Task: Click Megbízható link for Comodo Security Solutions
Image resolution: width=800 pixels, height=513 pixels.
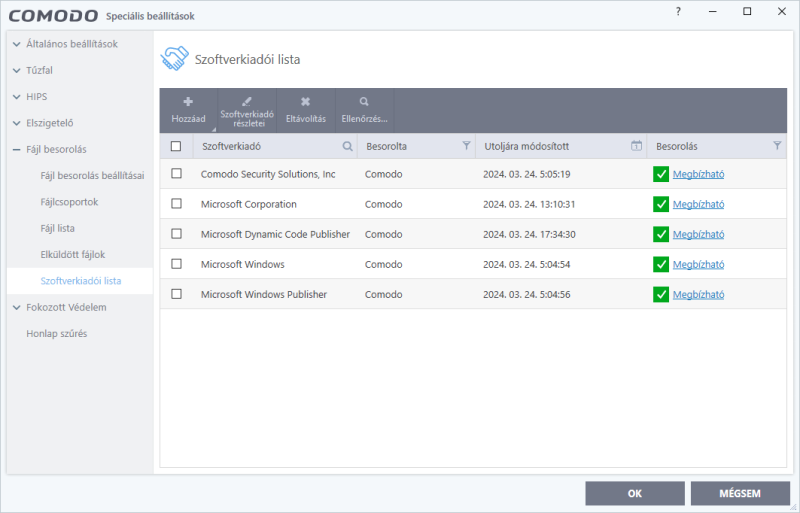Action: [x=698, y=174]
